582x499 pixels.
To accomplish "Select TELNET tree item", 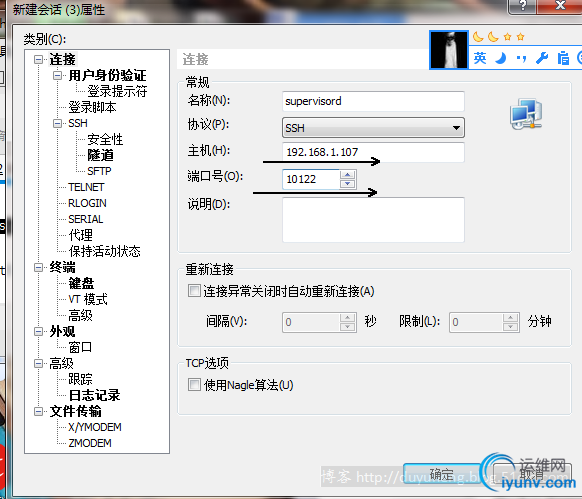I will [86, 187].
